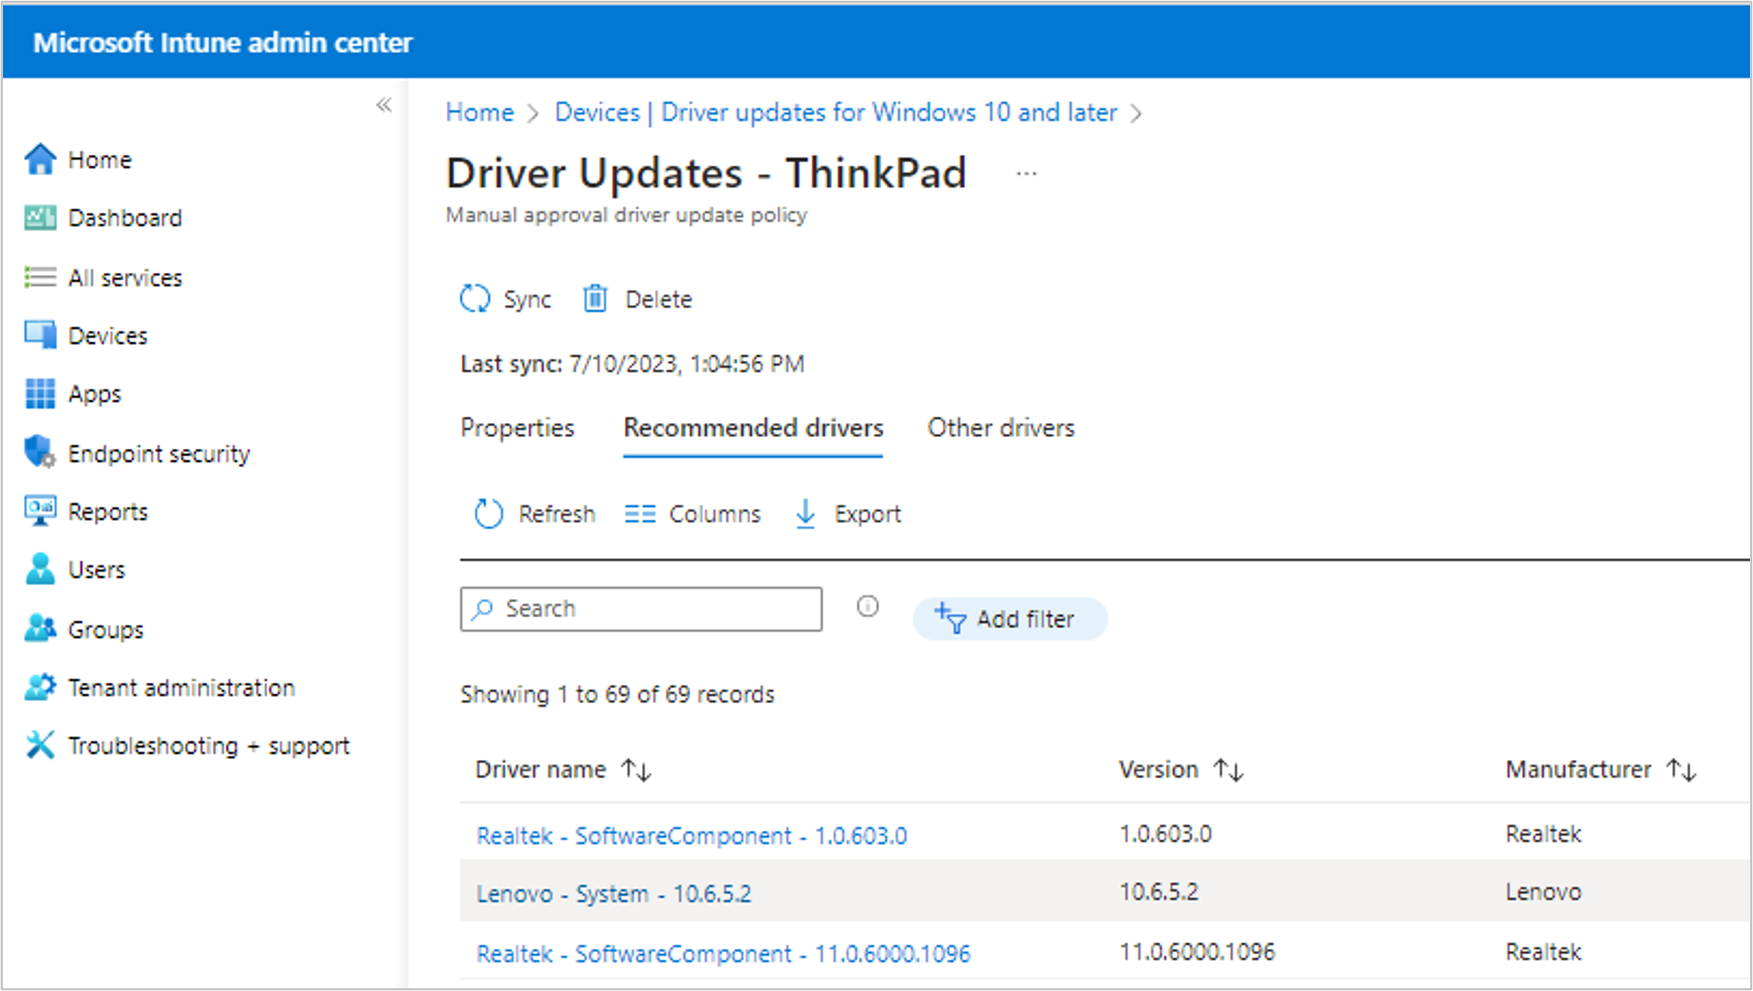
Task: Click the Columns layout icon
Action: (640, 514)
